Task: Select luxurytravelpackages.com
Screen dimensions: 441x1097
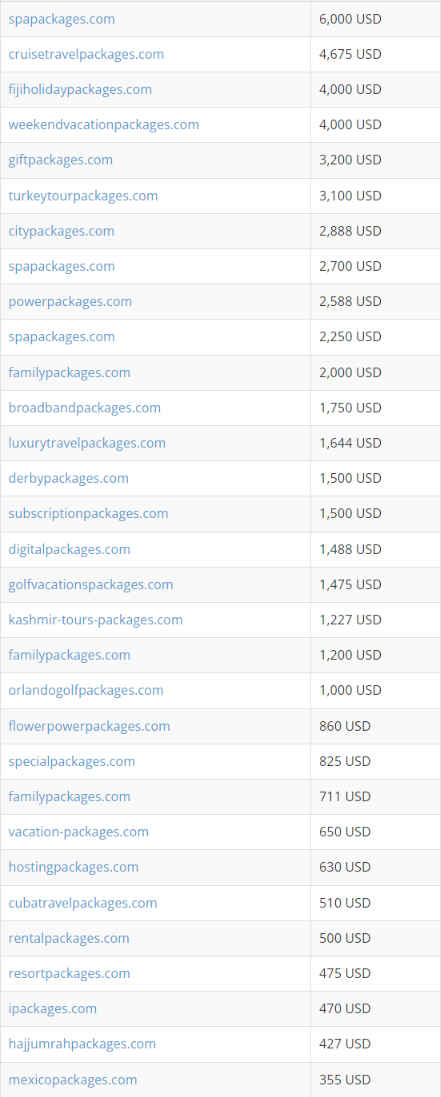Action: (x=87, y=443)
